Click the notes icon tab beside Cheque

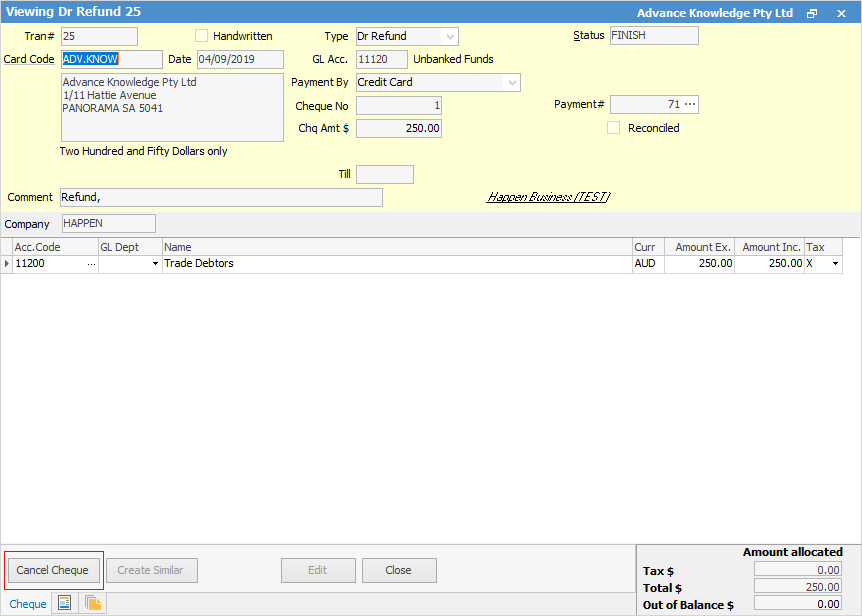pyautogui.click(x=65, y=603)
